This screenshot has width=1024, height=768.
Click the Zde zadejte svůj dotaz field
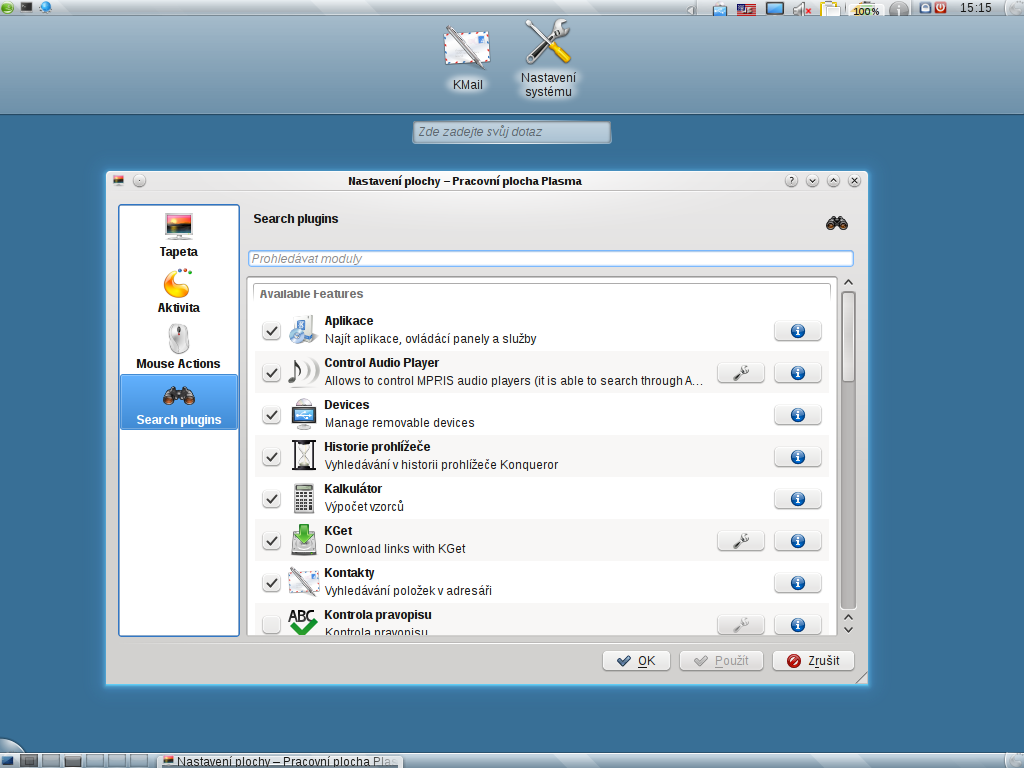click(512, 132)
